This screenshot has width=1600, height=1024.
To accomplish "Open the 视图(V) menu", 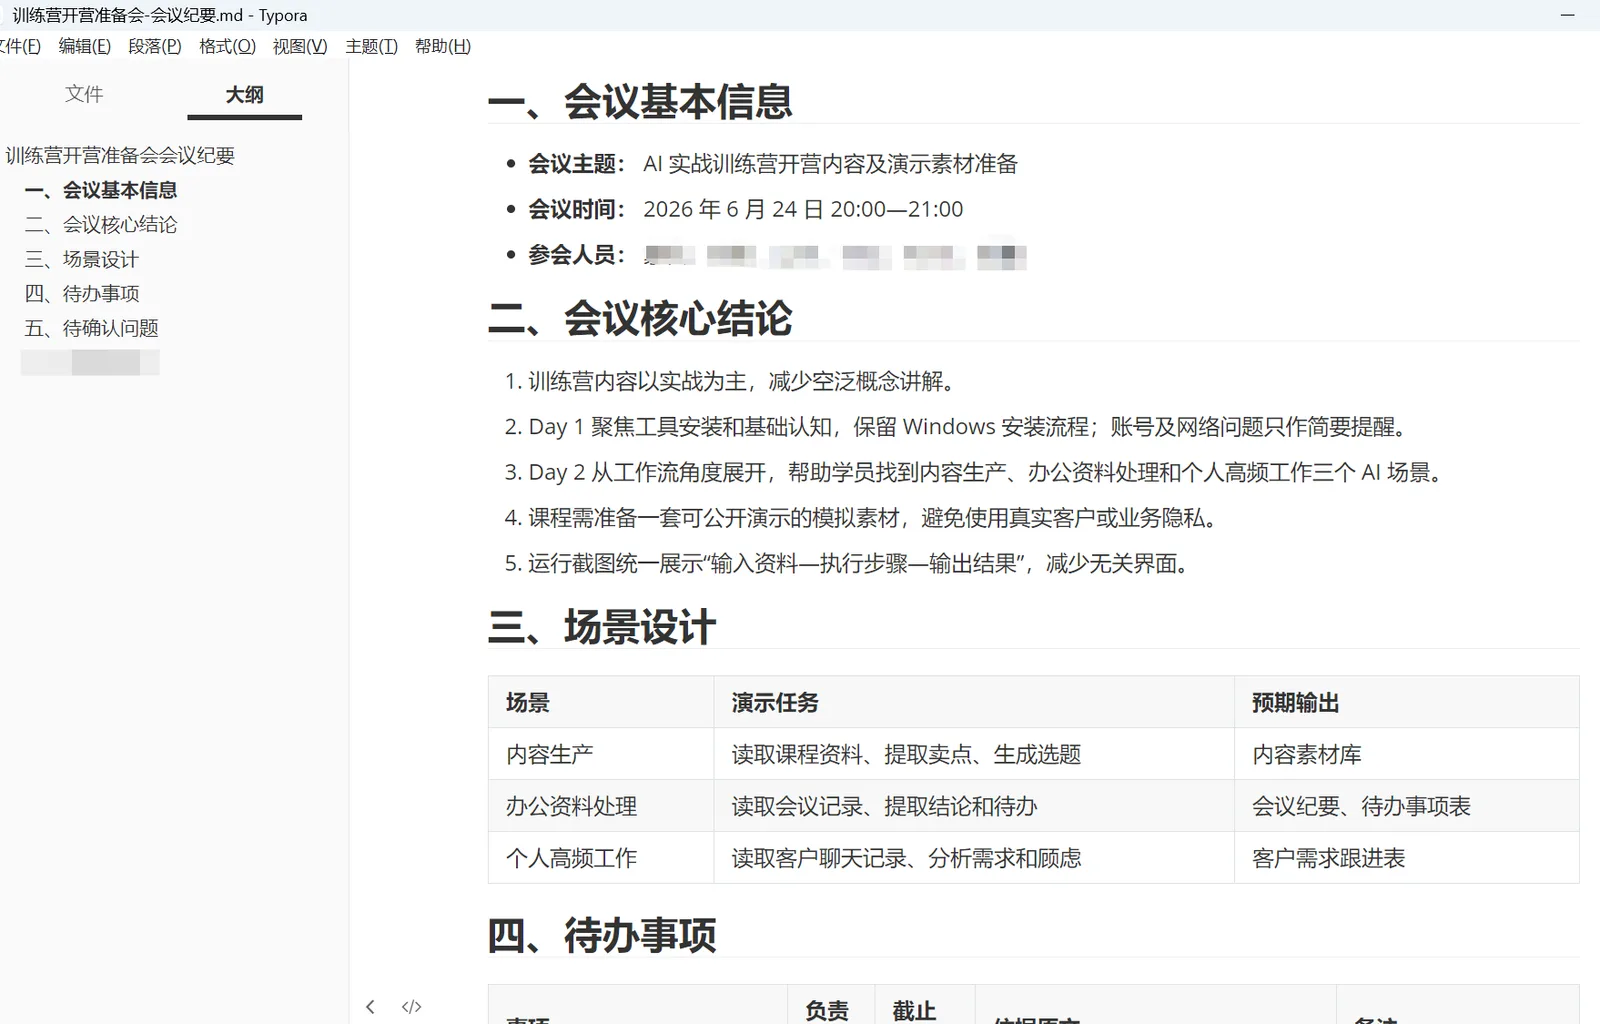I will 300,46.
